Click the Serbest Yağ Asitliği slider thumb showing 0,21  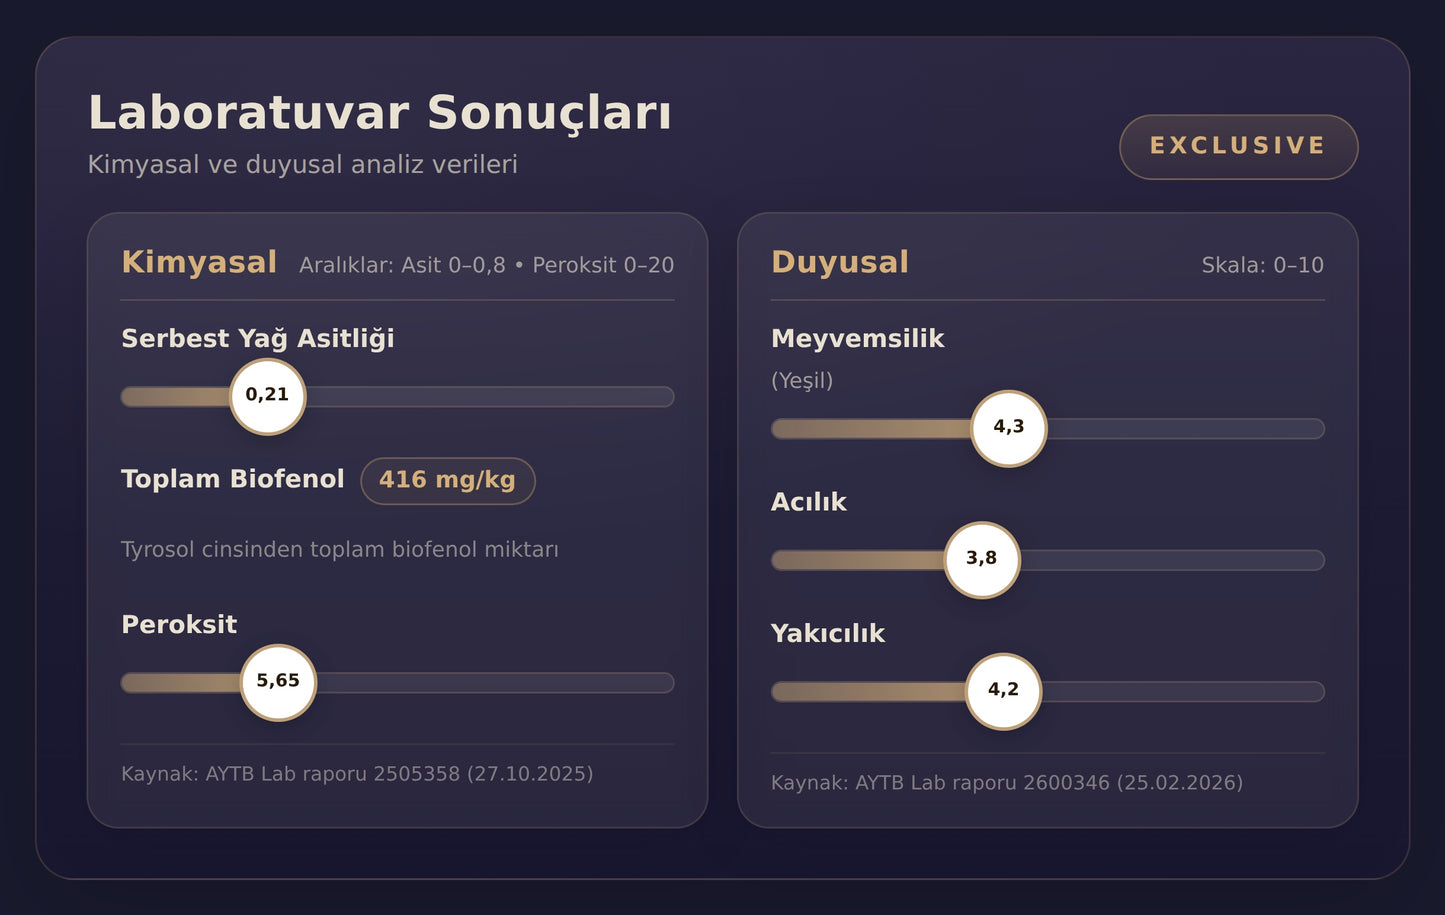click(x=267, y=396)
